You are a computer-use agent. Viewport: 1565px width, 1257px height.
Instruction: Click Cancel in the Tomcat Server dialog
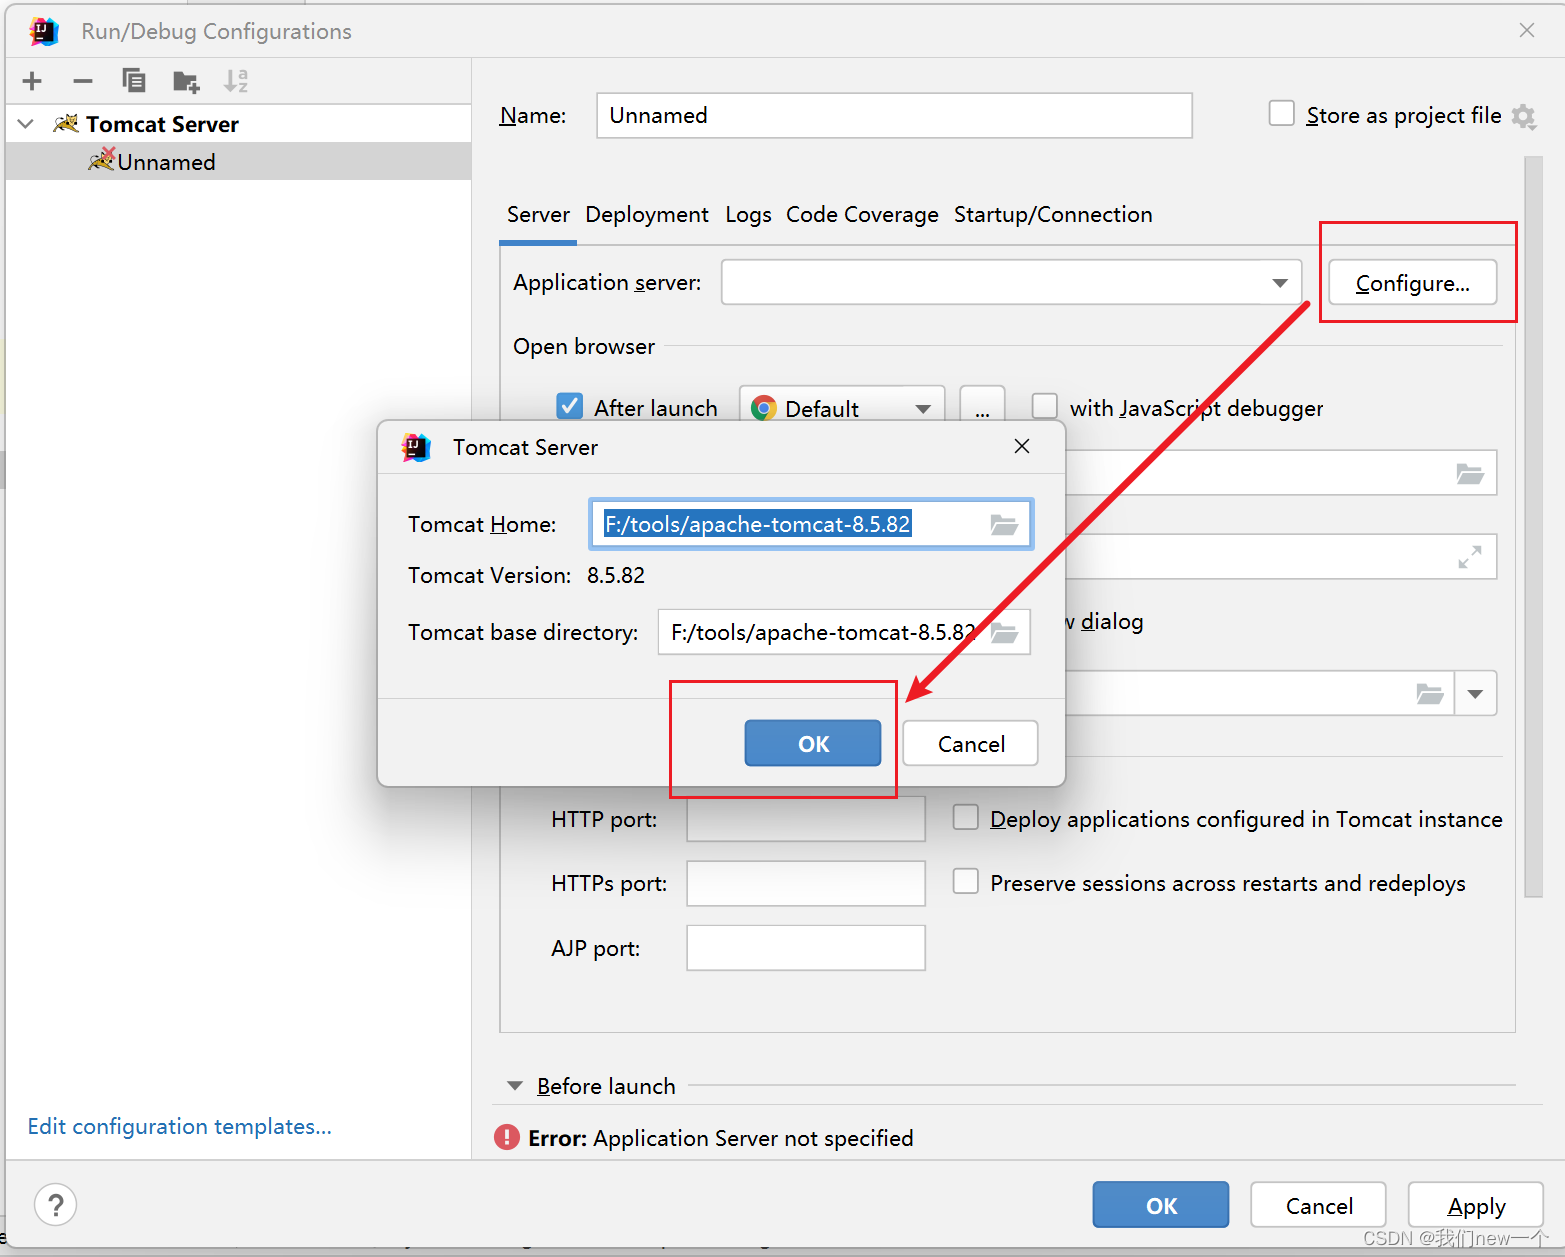click(971, 743)
